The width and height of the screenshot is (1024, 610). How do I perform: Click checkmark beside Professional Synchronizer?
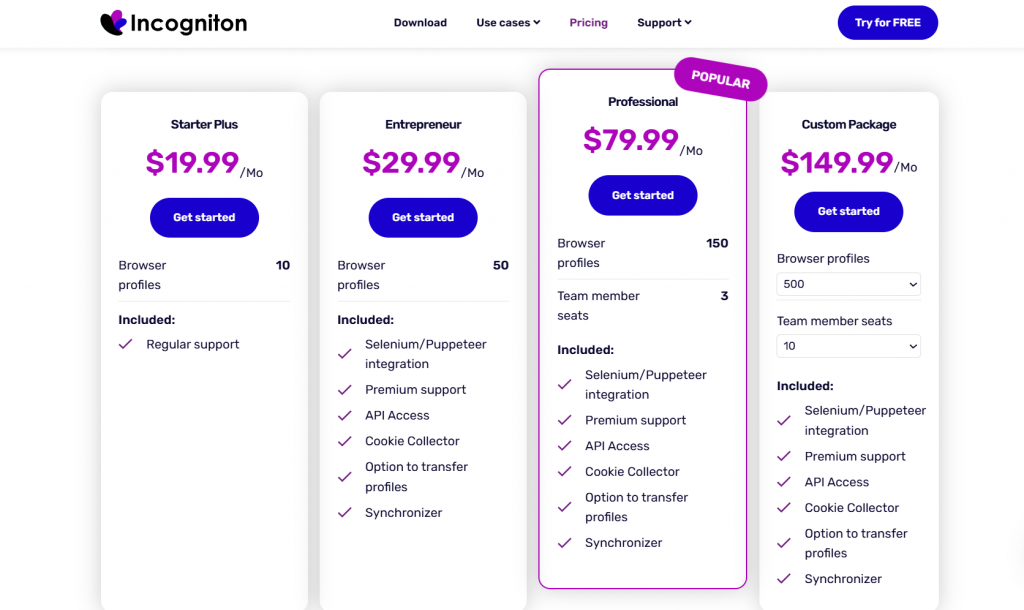pyautogui.click(x=565, y=543)
